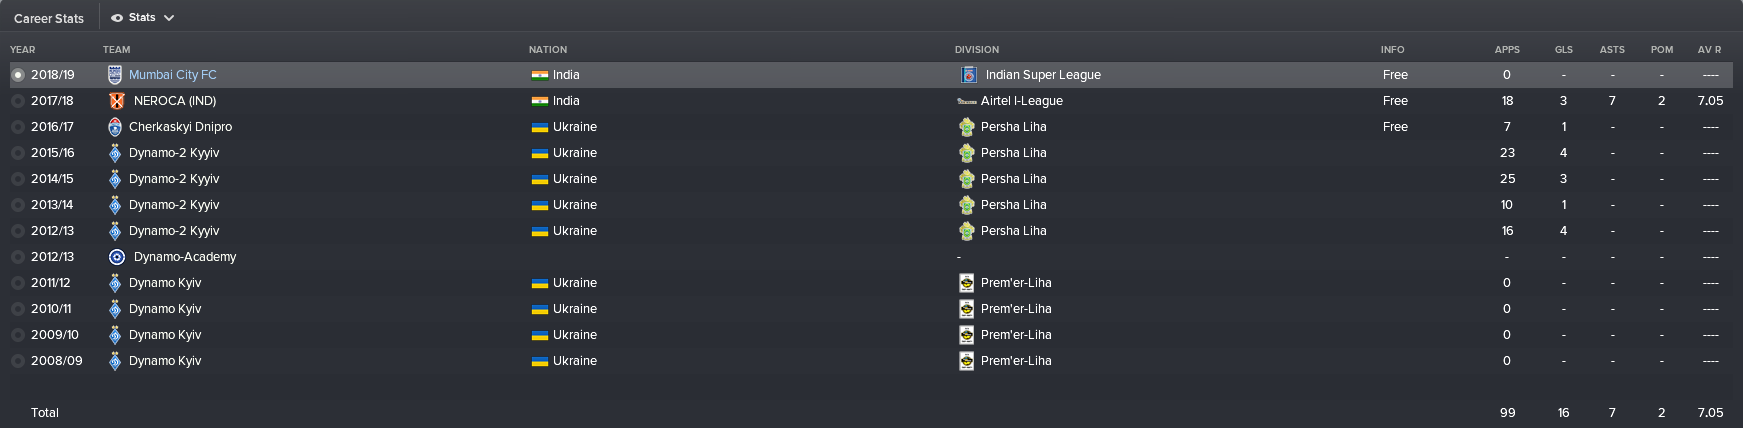Click the Career Stats tab label

point(49,18)
